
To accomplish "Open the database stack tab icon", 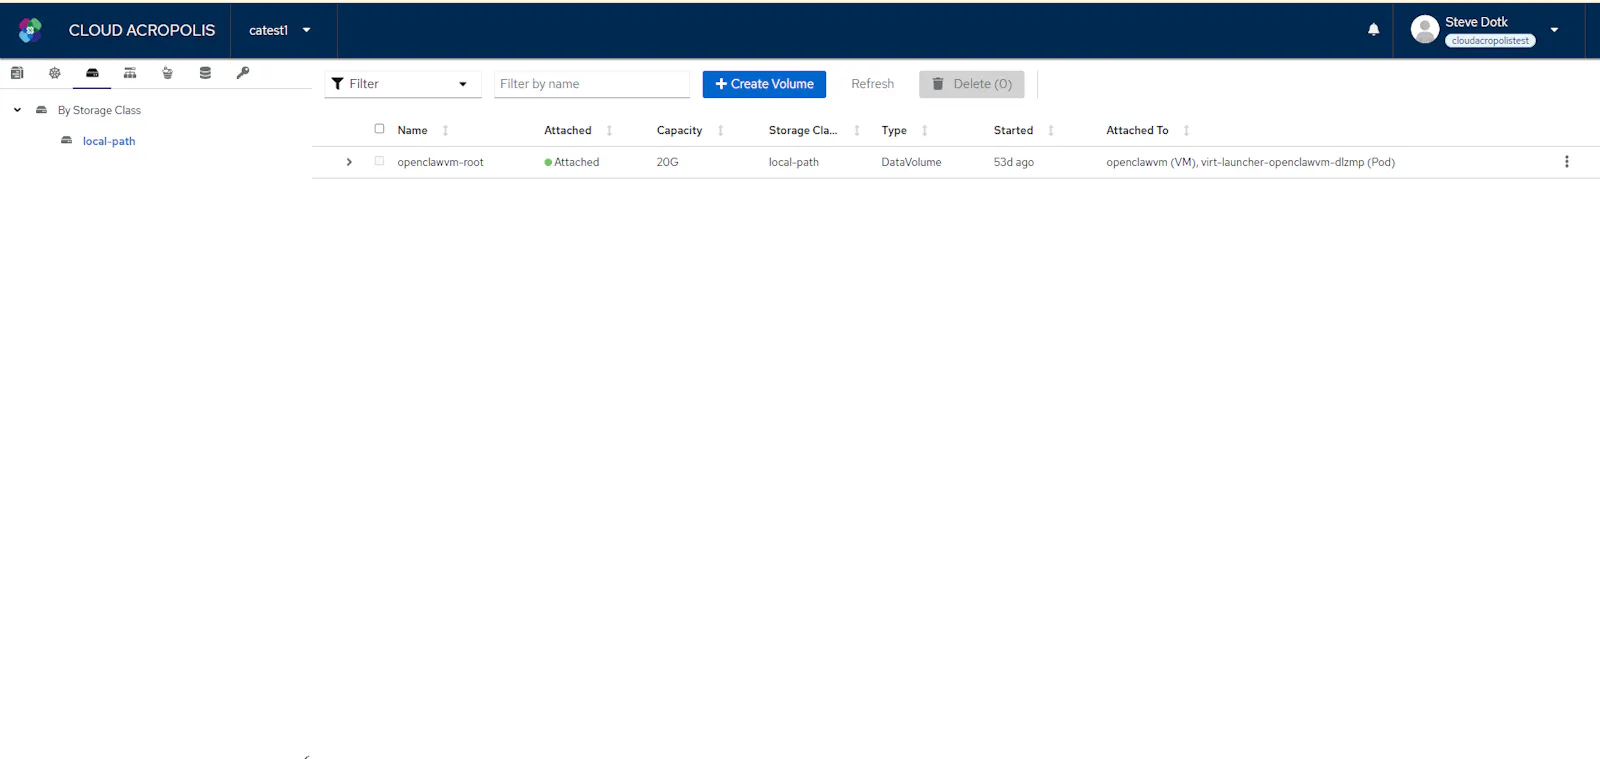I will coord(205,73).
